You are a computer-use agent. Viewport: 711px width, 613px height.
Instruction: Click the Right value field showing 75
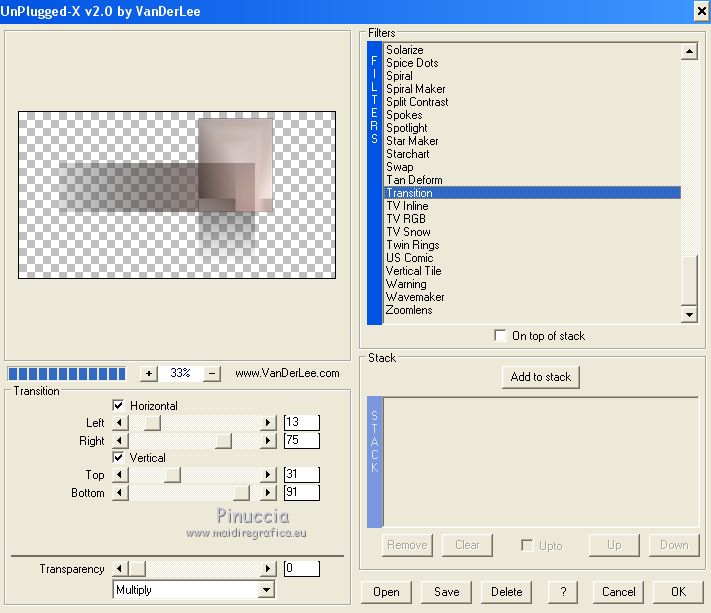click(302, 440)
